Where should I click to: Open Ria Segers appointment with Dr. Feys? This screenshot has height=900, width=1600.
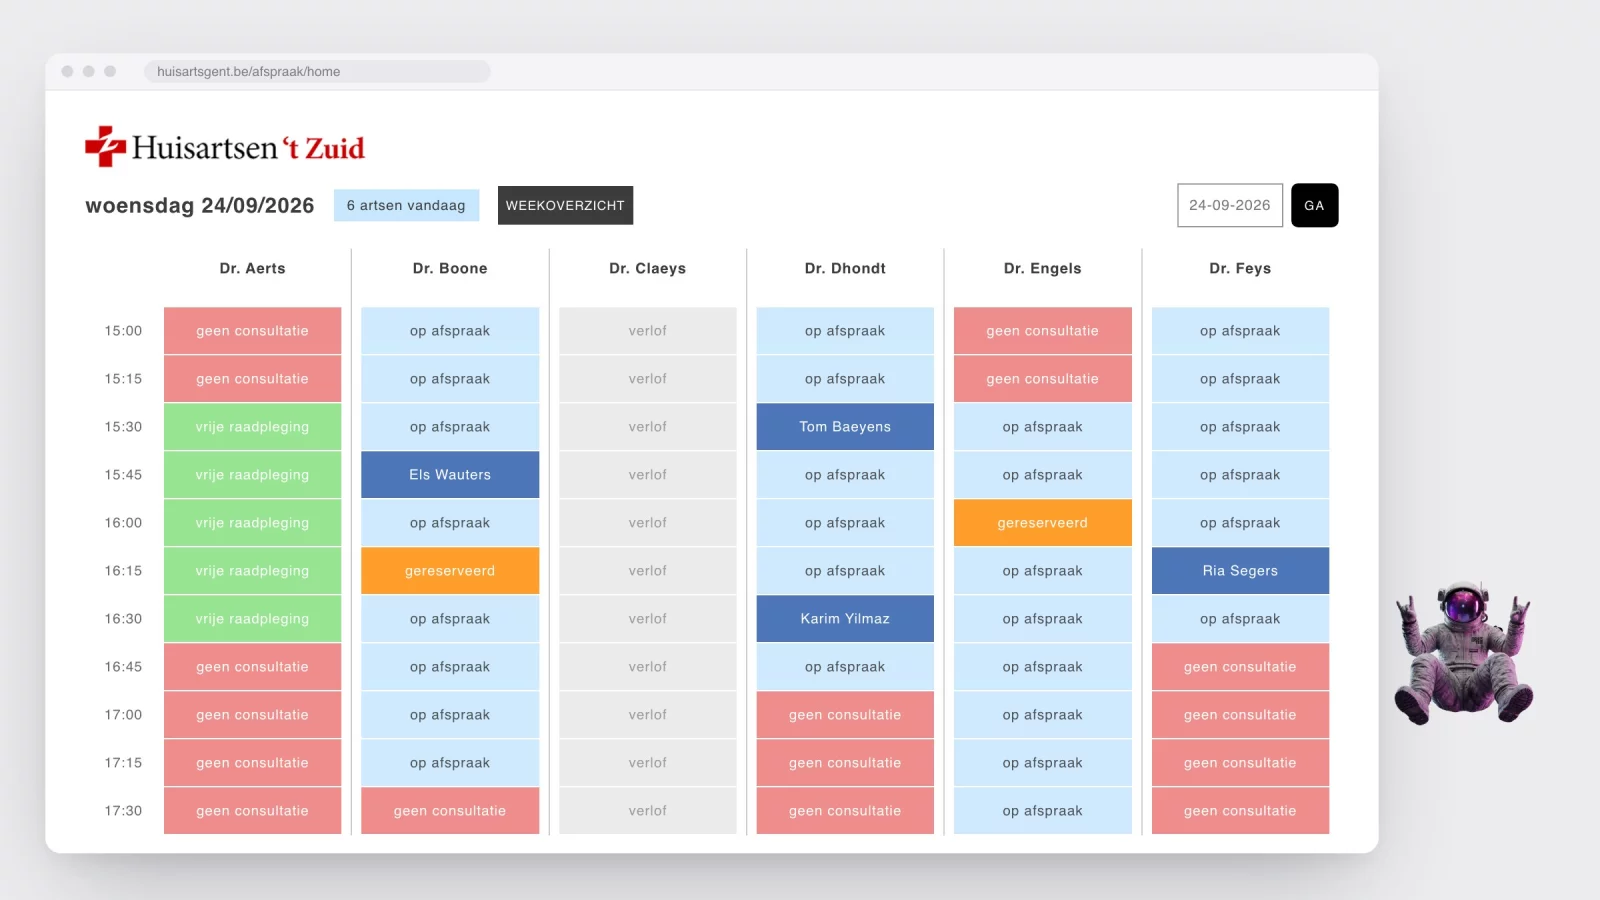1240,571
